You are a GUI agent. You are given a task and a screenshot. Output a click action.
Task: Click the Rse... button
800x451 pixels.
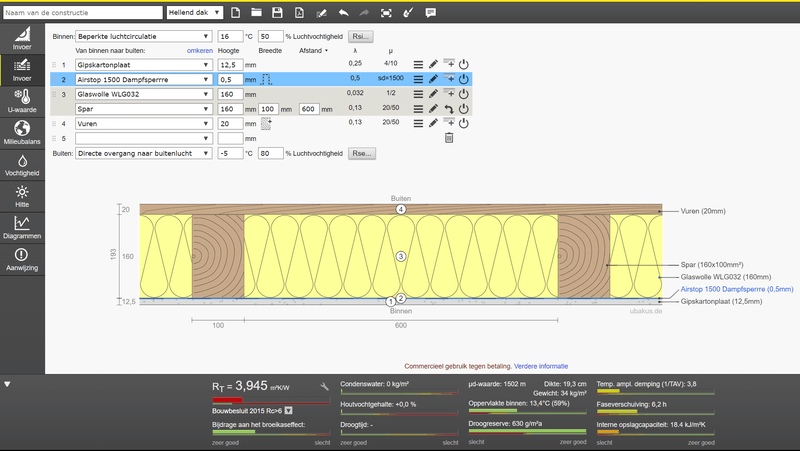(362, 153)
